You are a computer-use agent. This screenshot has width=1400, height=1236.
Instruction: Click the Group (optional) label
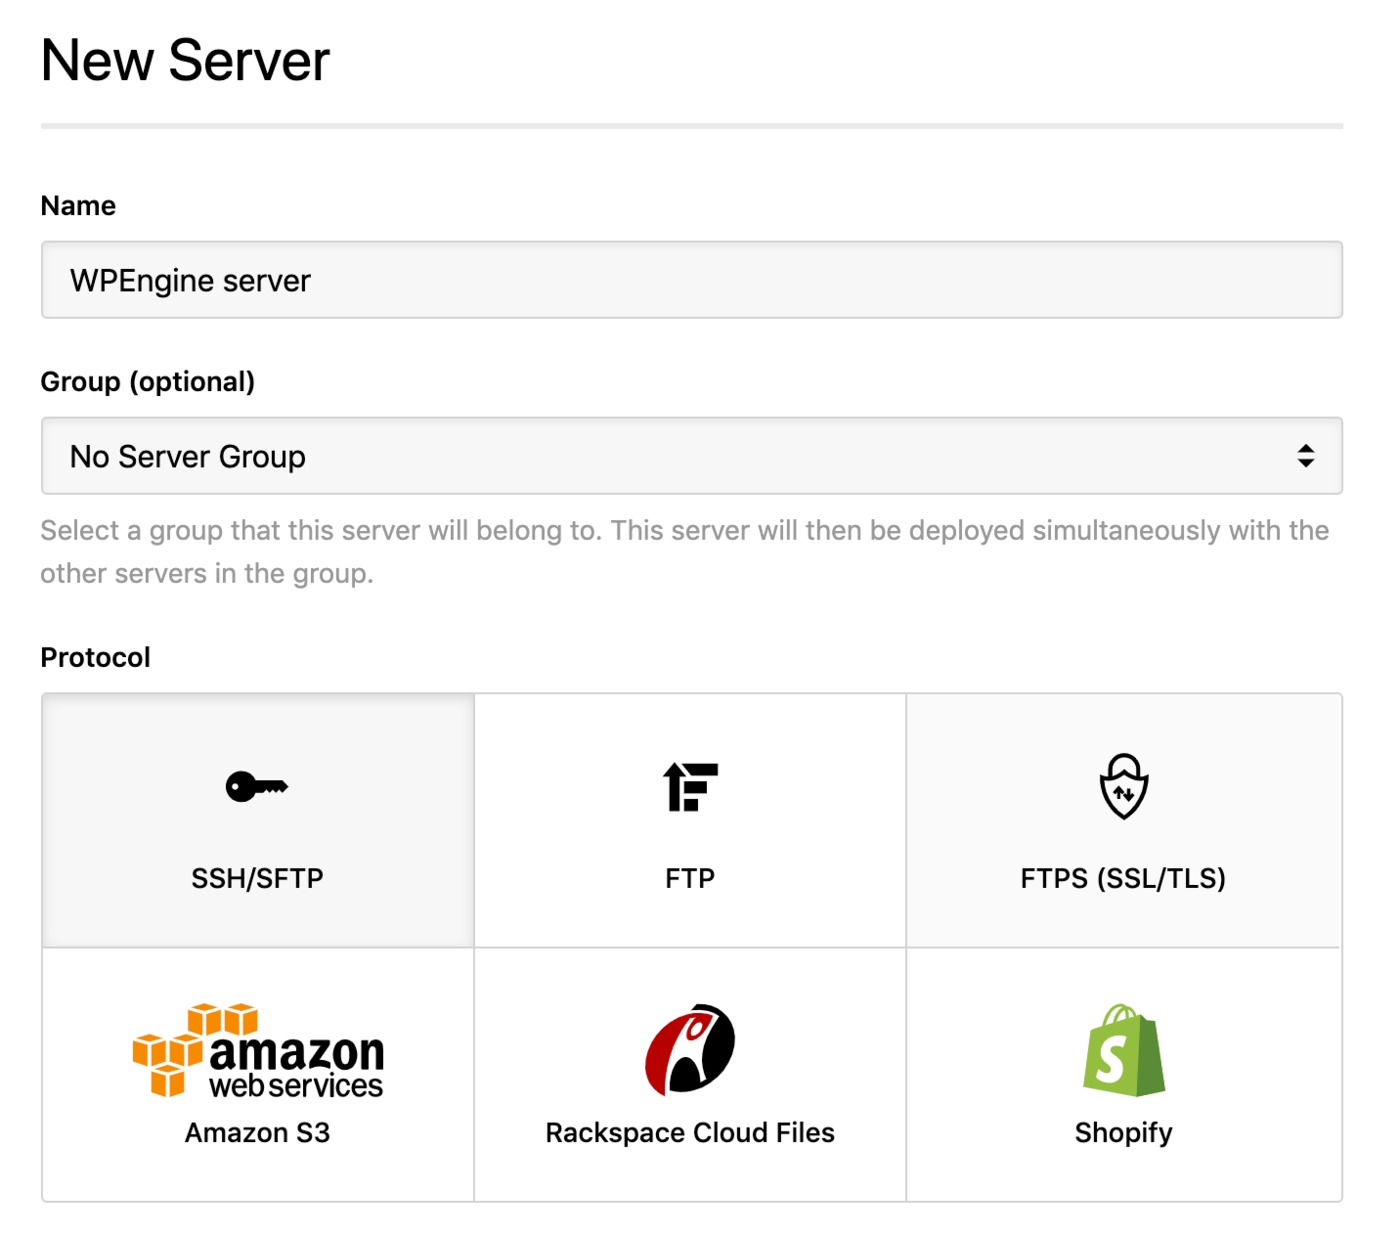(x=148, y=382)
